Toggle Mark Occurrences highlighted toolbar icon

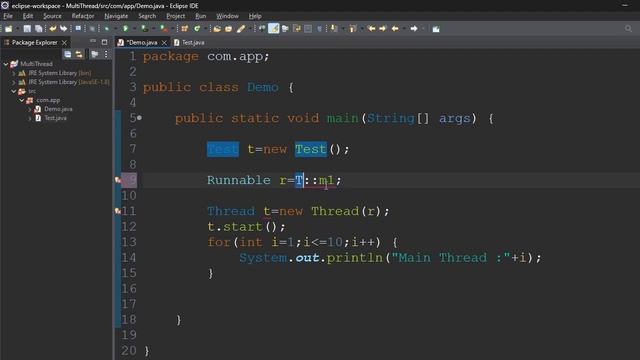point(273,29)
